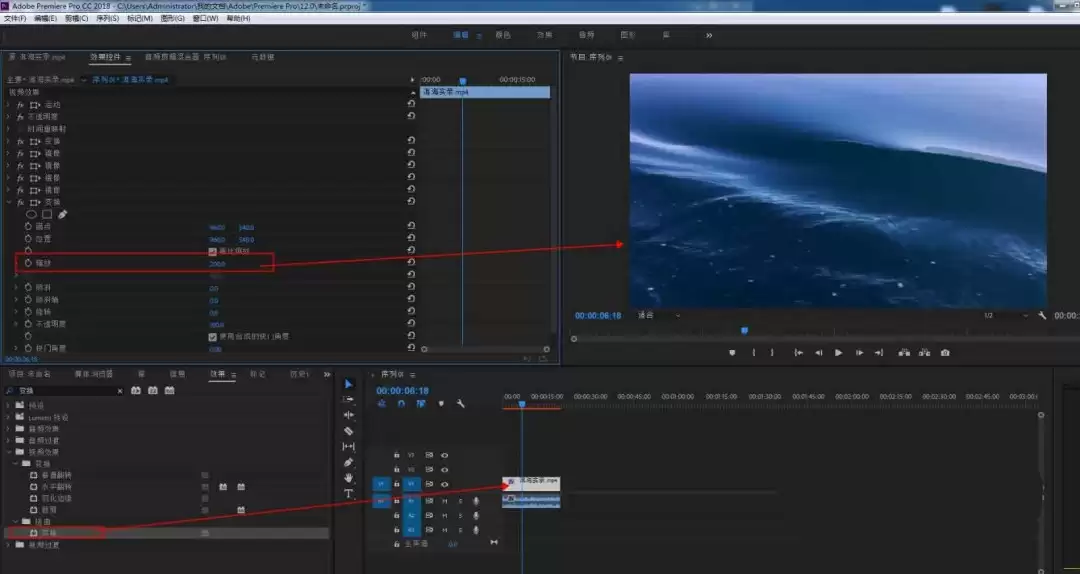Switch to the 颜色 workspace

click(x=503, y=35)
